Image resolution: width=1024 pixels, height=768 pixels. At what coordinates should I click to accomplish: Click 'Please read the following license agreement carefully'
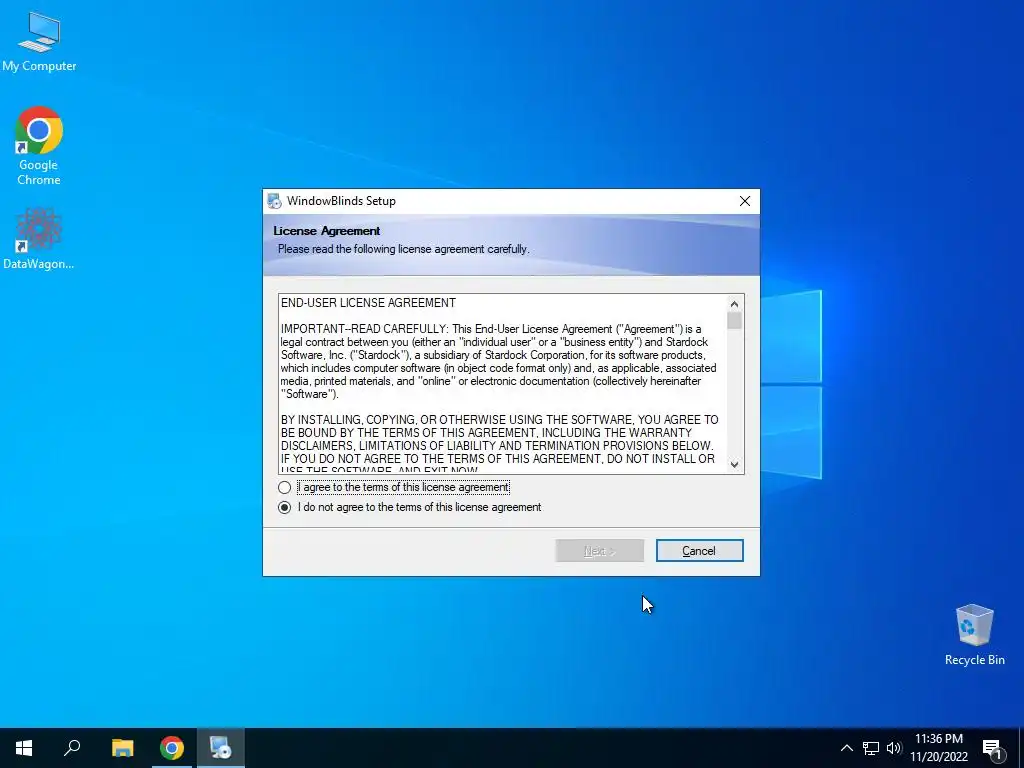pyautogui.click(x=404, y=249)
